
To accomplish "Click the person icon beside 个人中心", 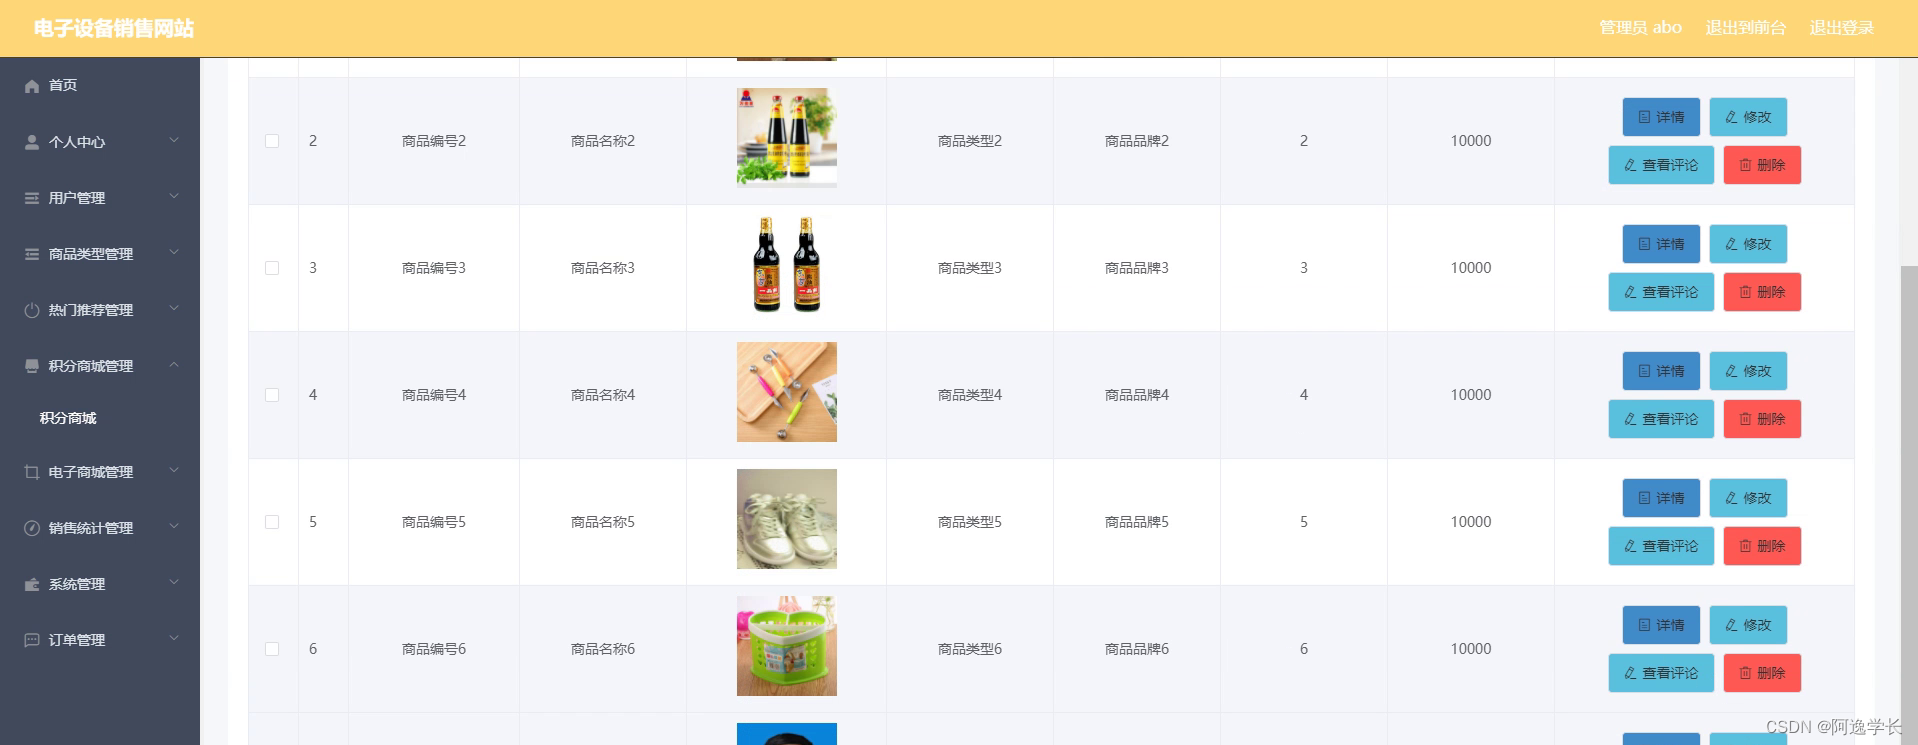I will [32, 142].
